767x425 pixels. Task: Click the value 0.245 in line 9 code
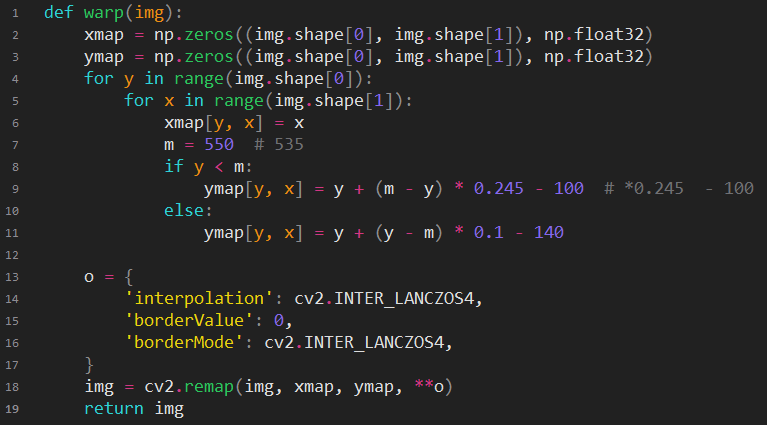coord(498,189)
